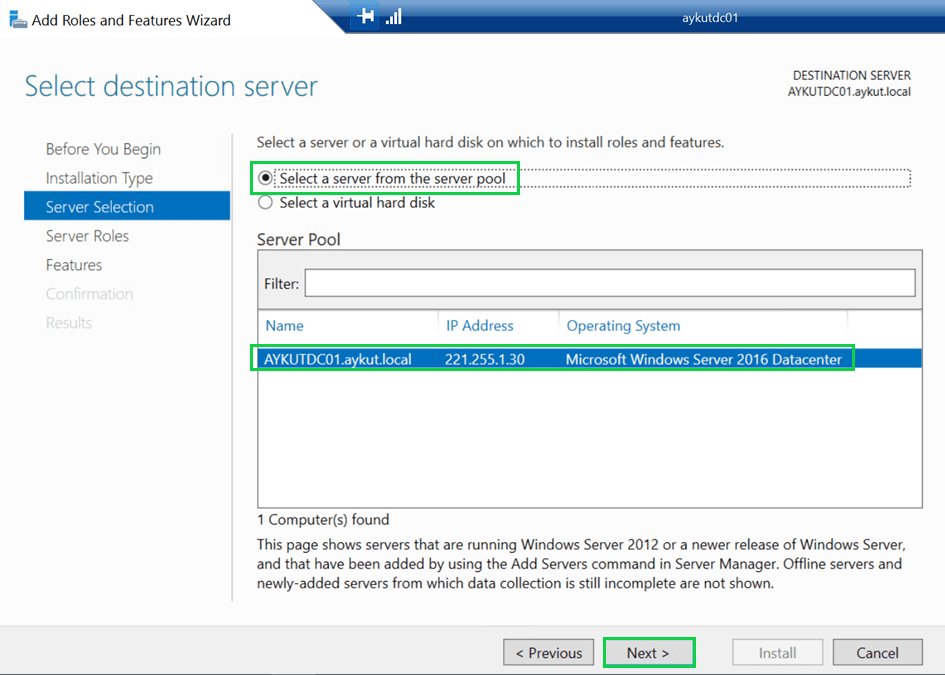This screenshot has width=945, height=675.
Task: Click the signal strength bars icon
Action: (x=393, y=16)
